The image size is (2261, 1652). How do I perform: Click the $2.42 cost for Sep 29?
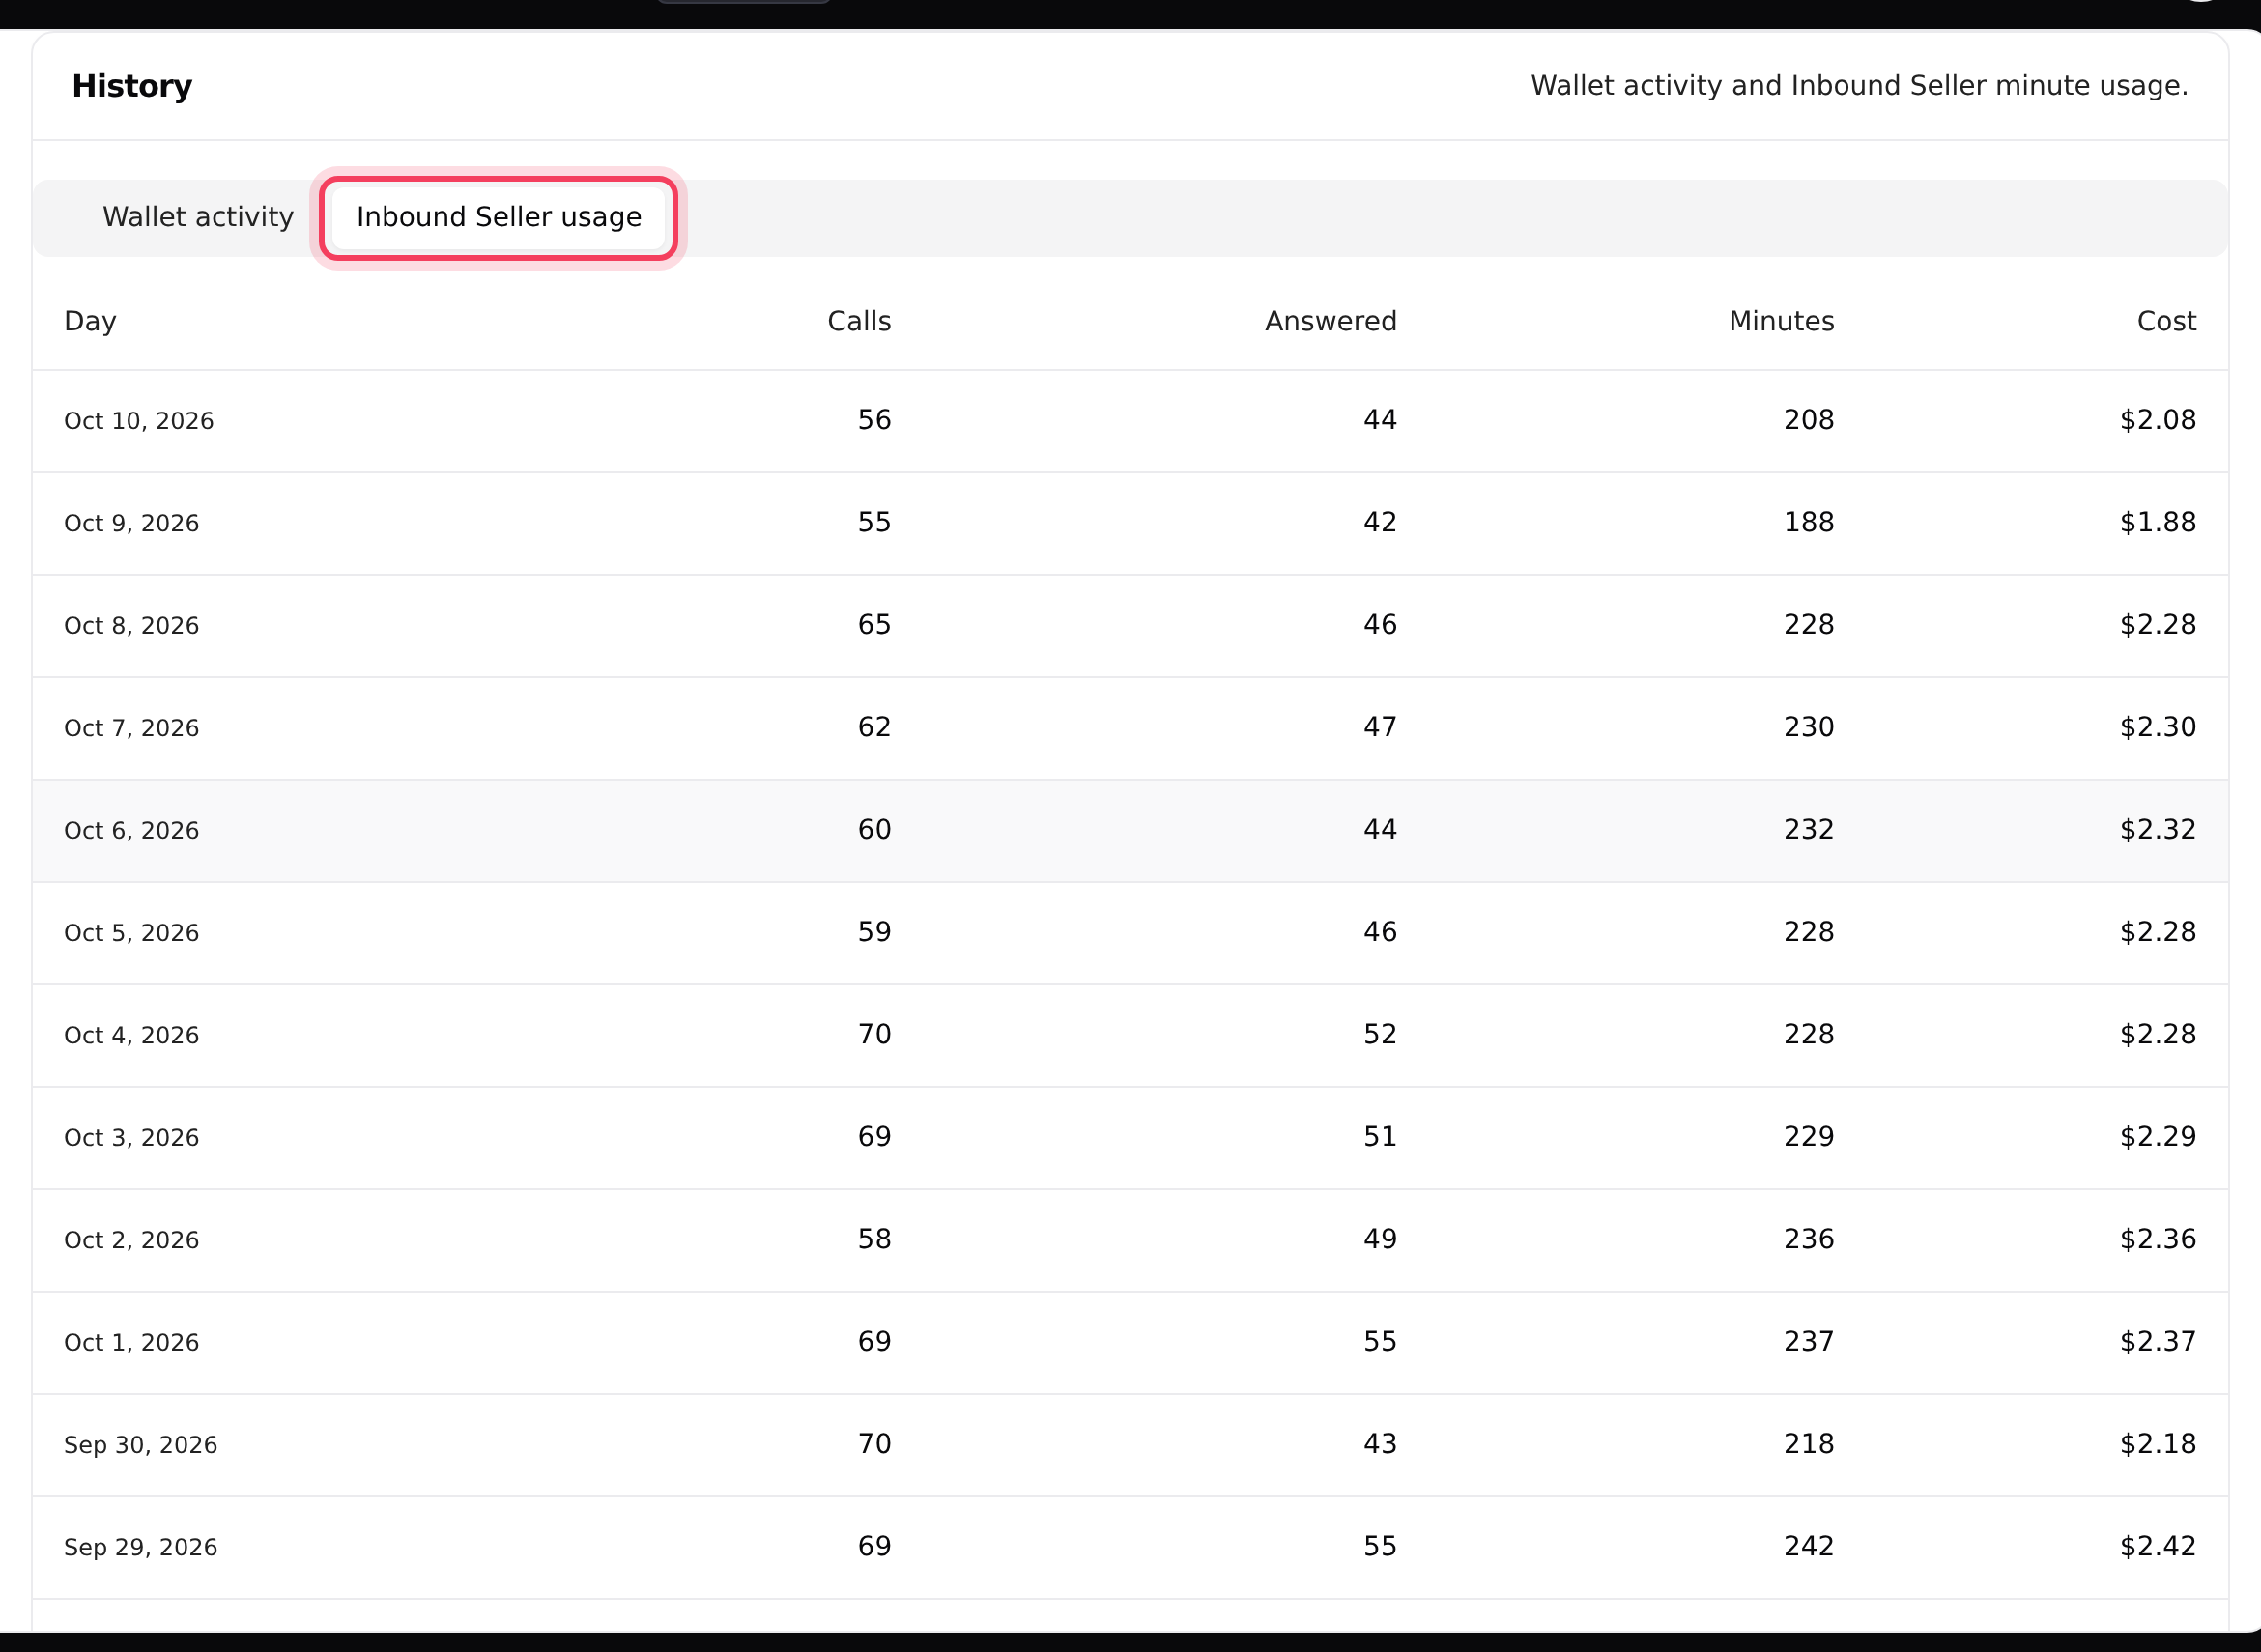[x=2158, y=1546]
